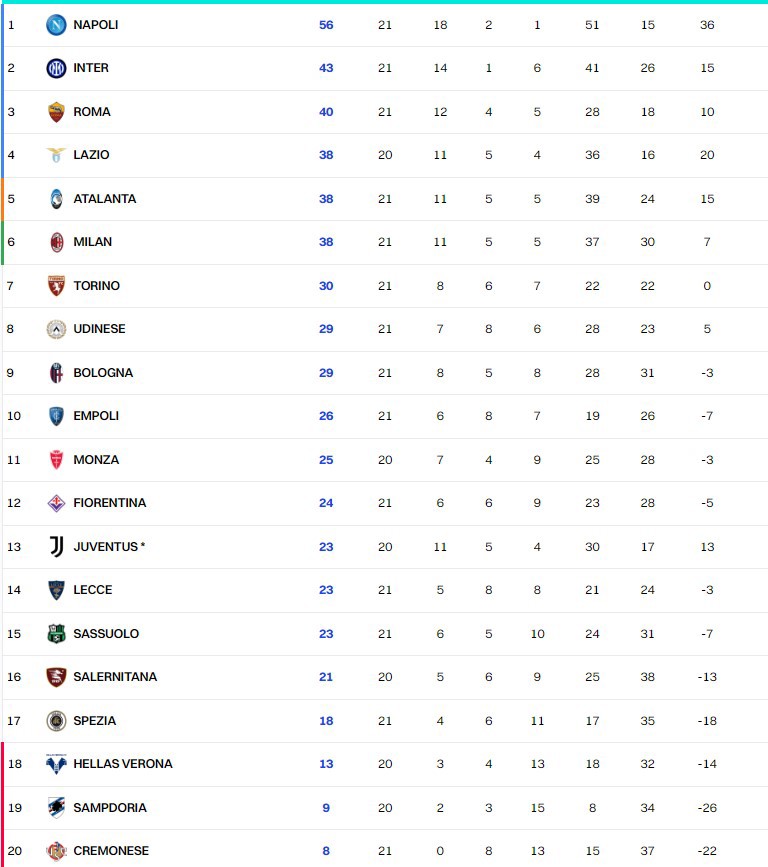
Task: Click the Hellas Verona crest
Action: point(56,764)
